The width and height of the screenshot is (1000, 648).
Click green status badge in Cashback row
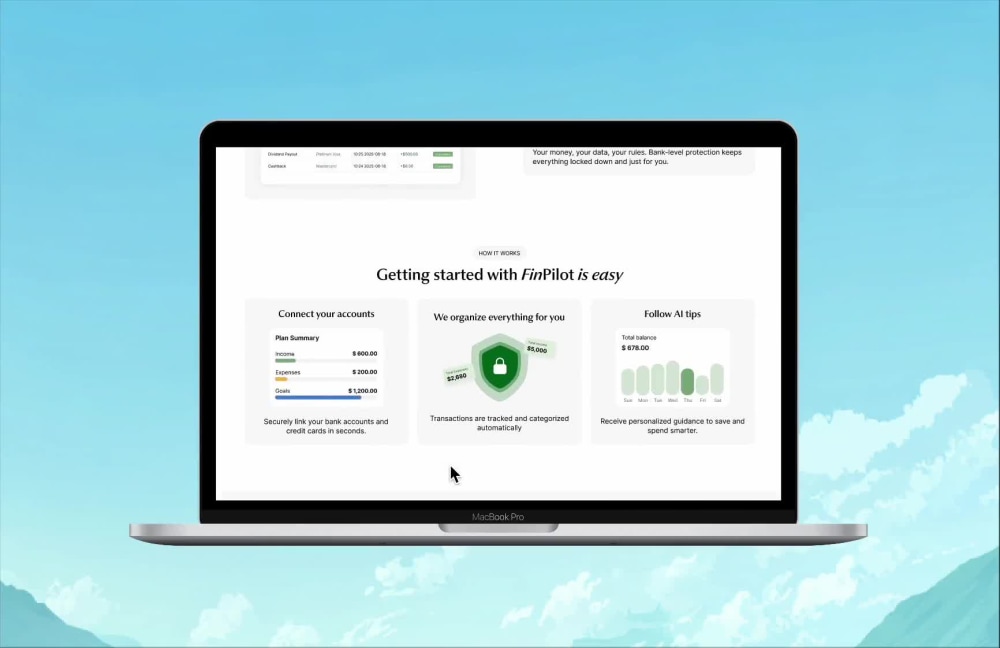coord(443,166)
